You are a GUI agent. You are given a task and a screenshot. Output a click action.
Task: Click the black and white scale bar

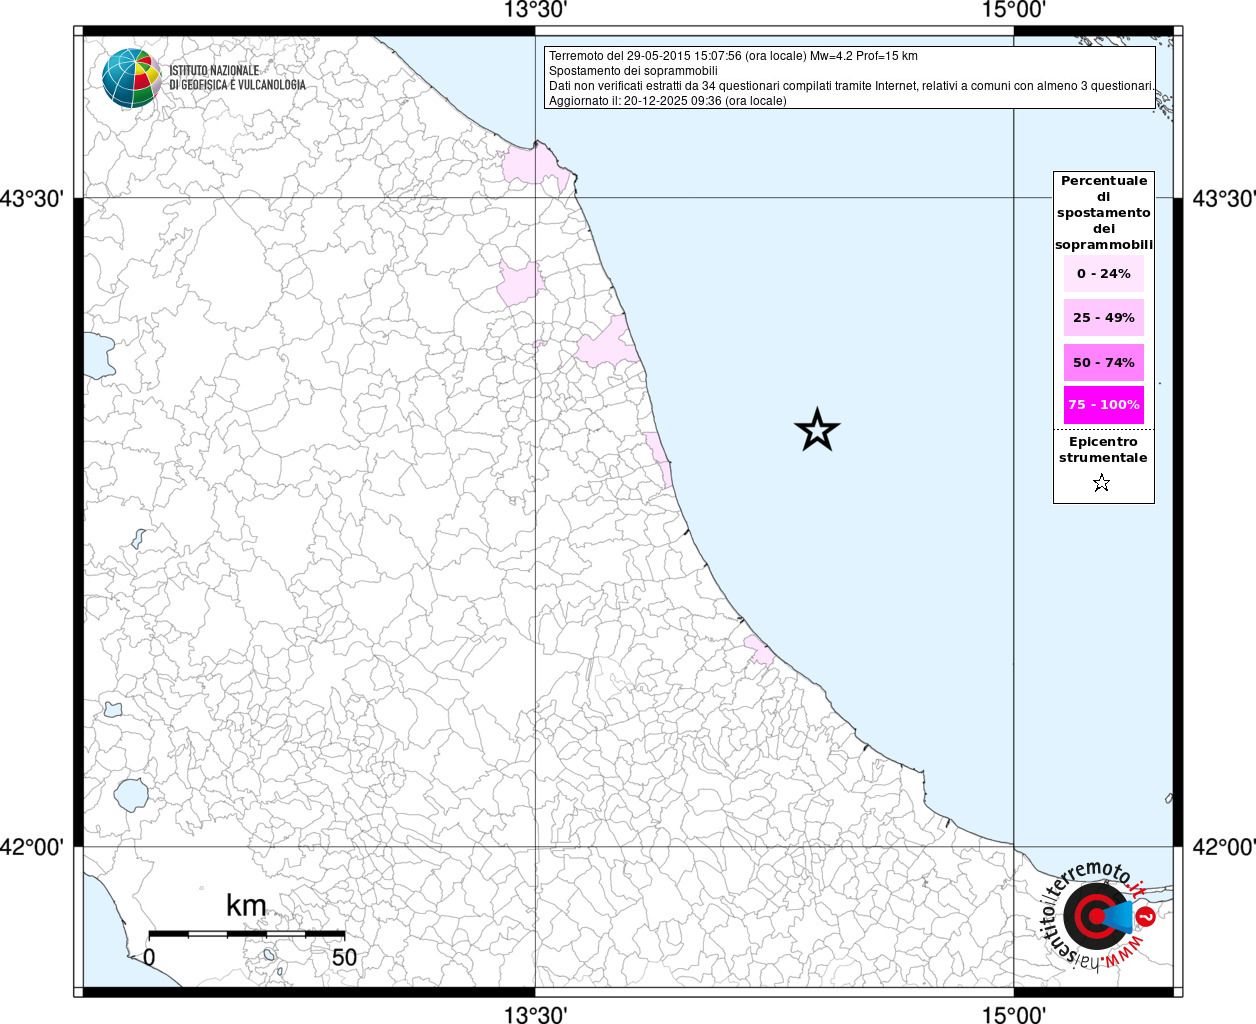click(247, 934)
